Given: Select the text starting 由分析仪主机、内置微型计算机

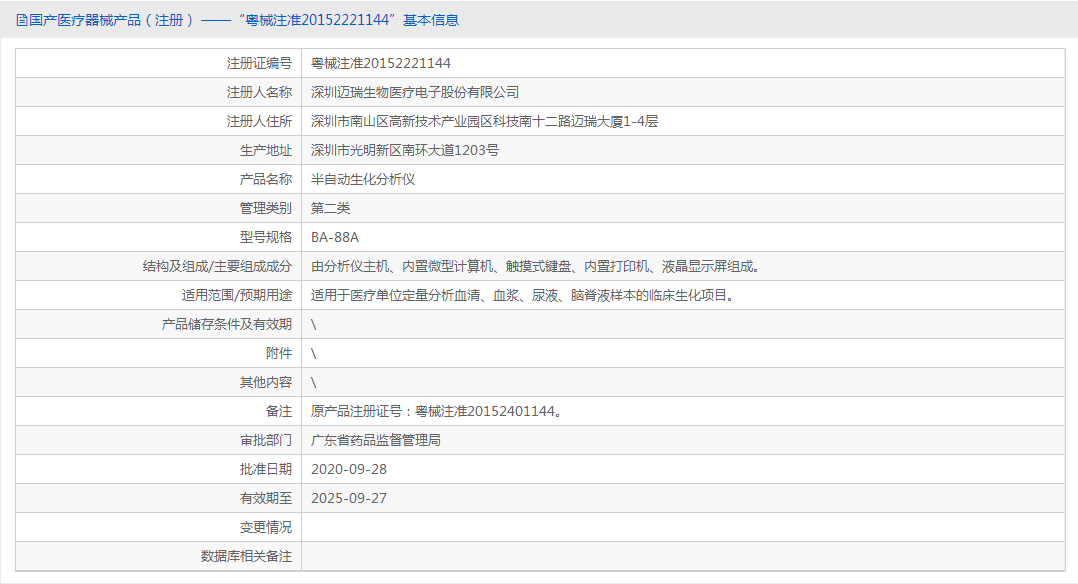Looking at the screenshot, I should pos(538,266).
